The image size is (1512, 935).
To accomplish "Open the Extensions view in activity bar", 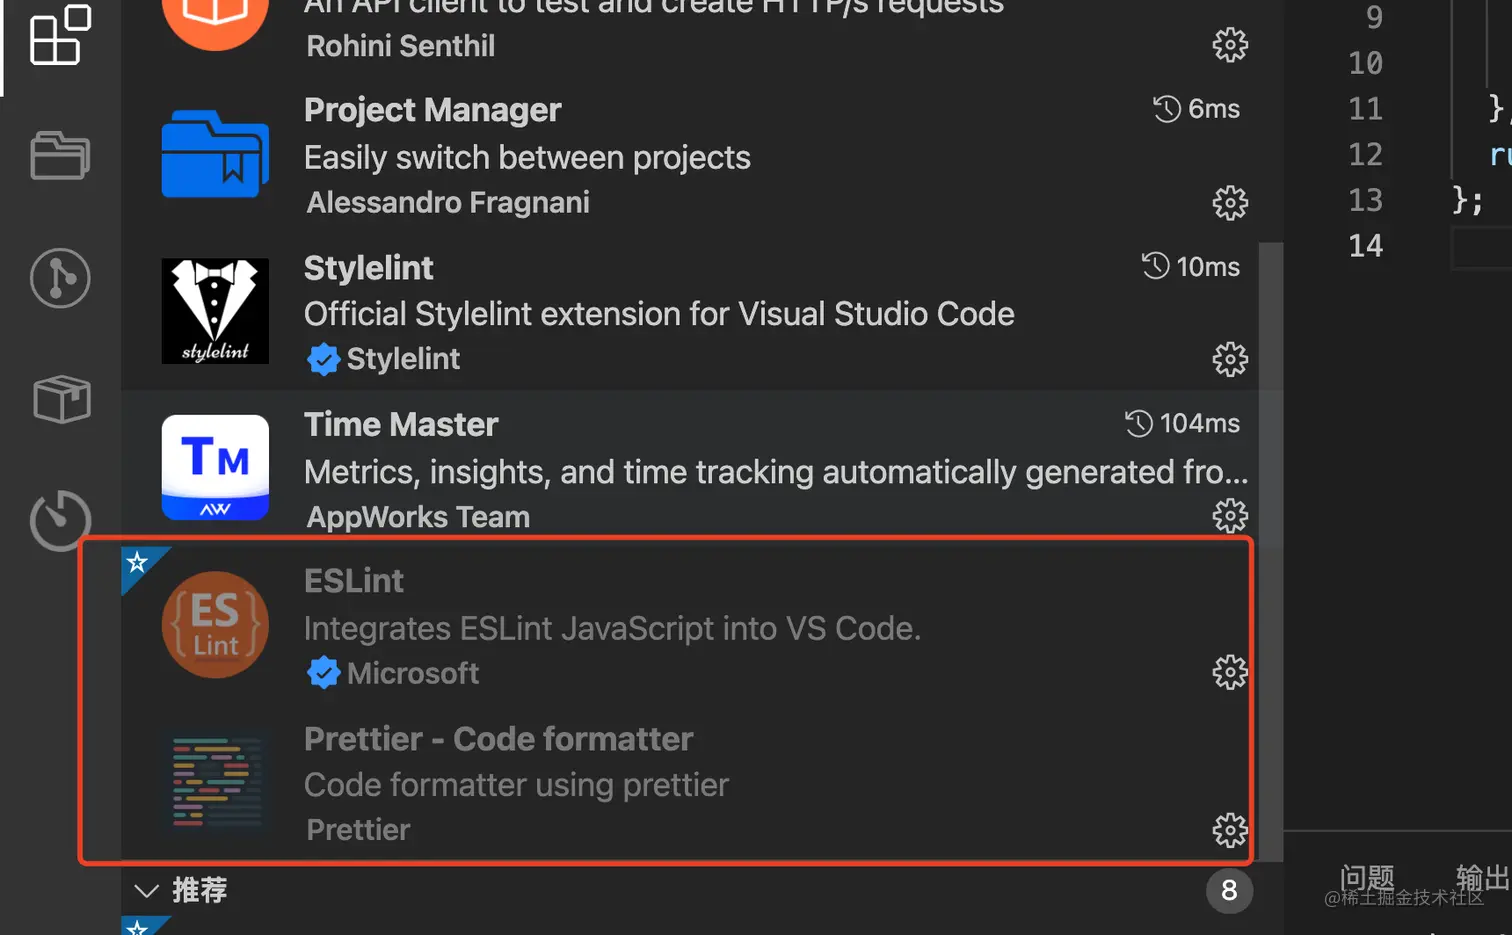I will [60, 36].
